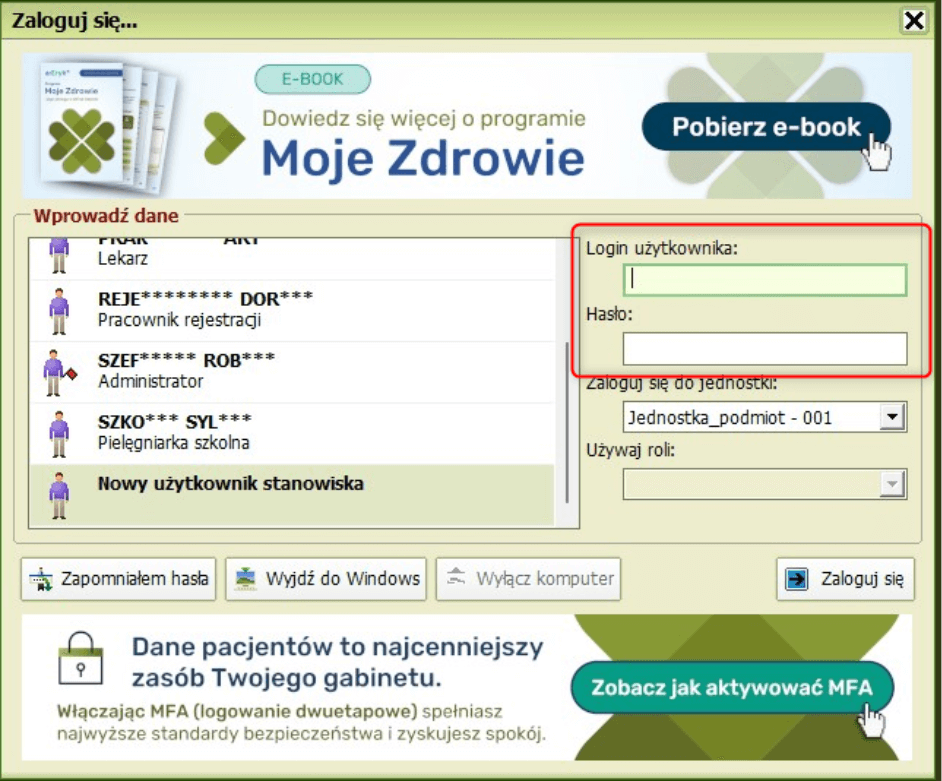Click Jednostka_podmiot - 001 combo box
942x781 pixels.
click(765, 417)
